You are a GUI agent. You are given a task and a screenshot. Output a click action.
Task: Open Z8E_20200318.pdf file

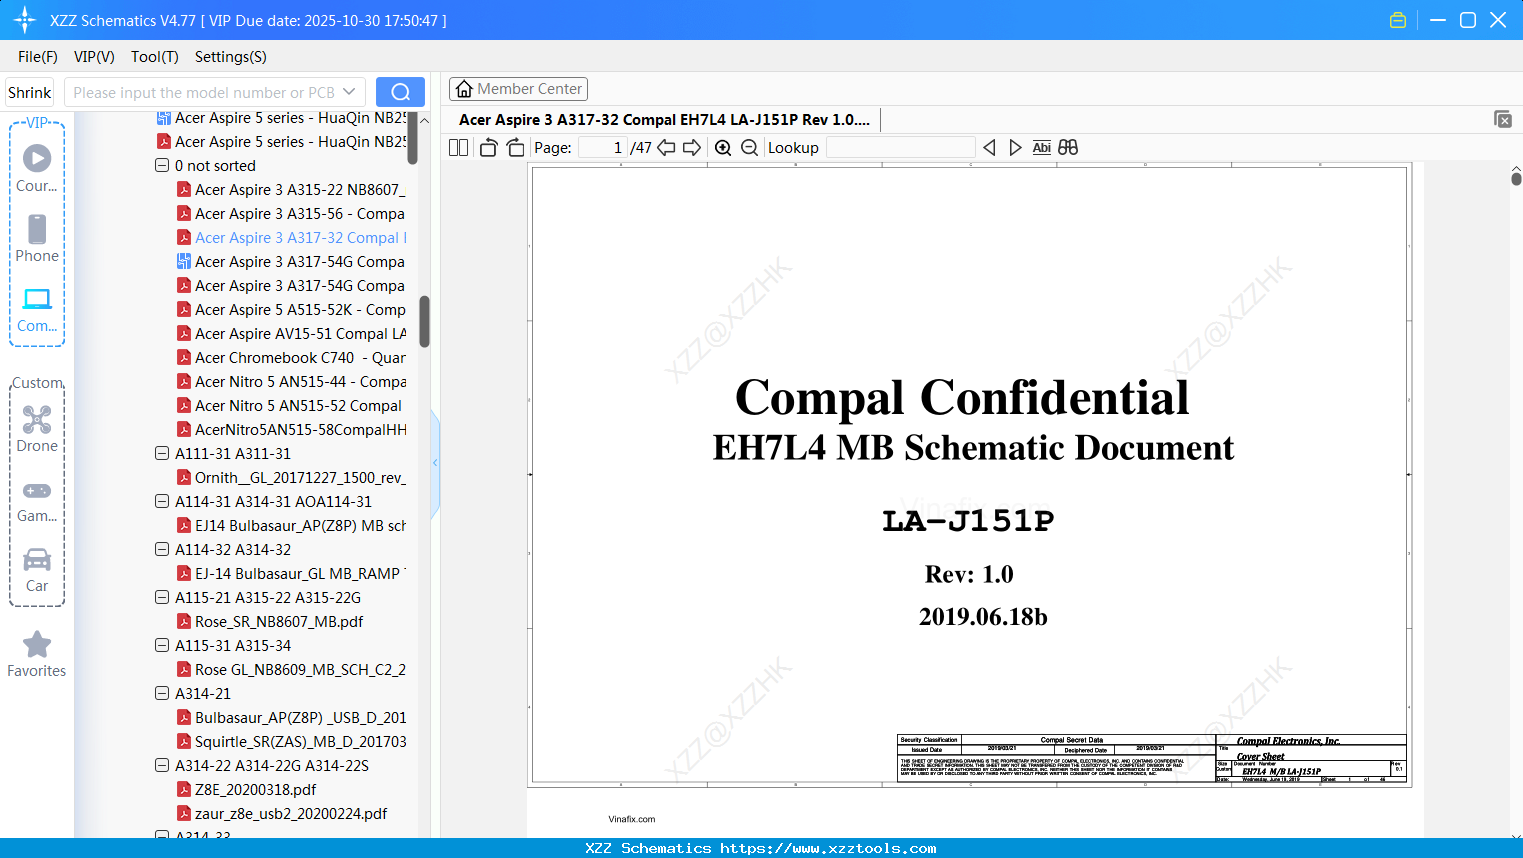coord(246,789)
